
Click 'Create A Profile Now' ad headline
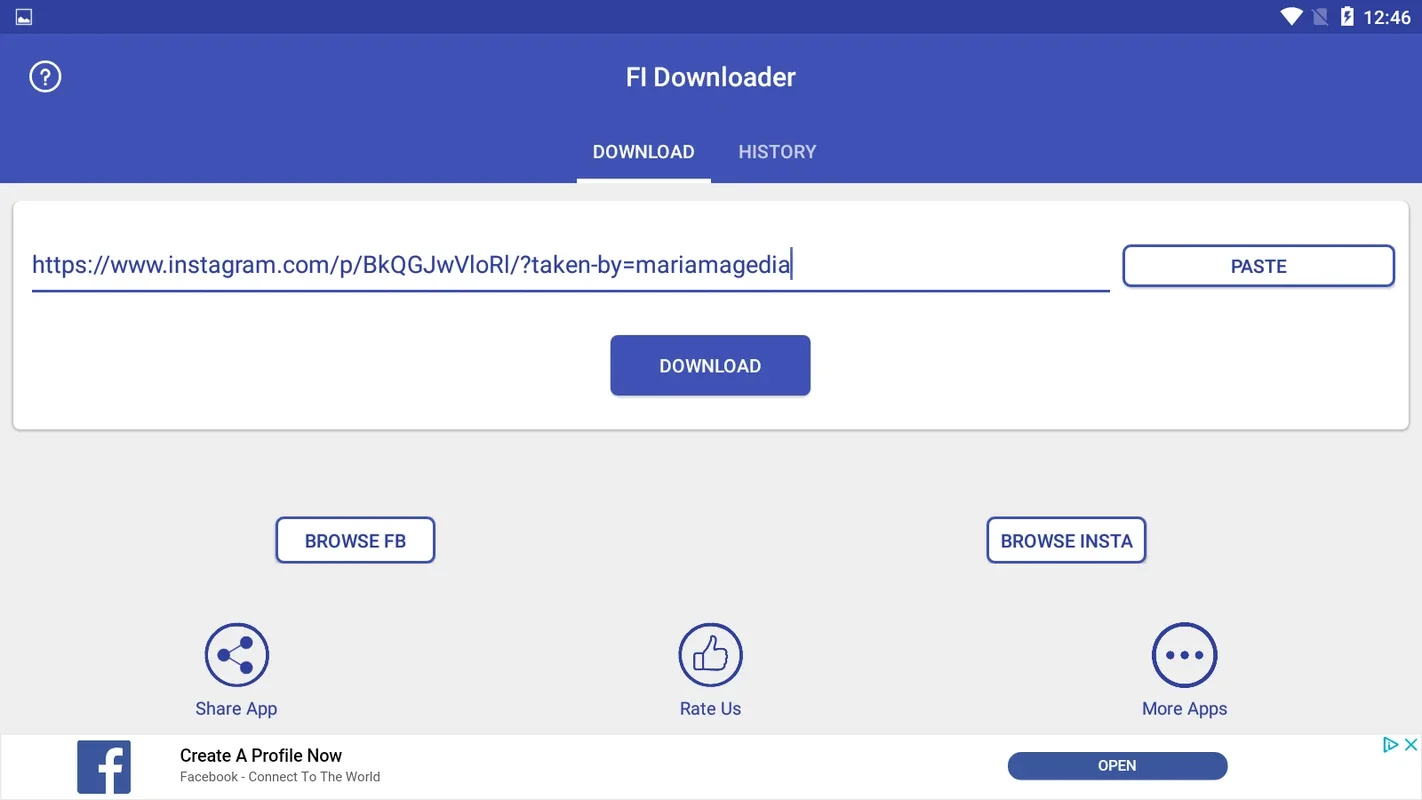261,755
